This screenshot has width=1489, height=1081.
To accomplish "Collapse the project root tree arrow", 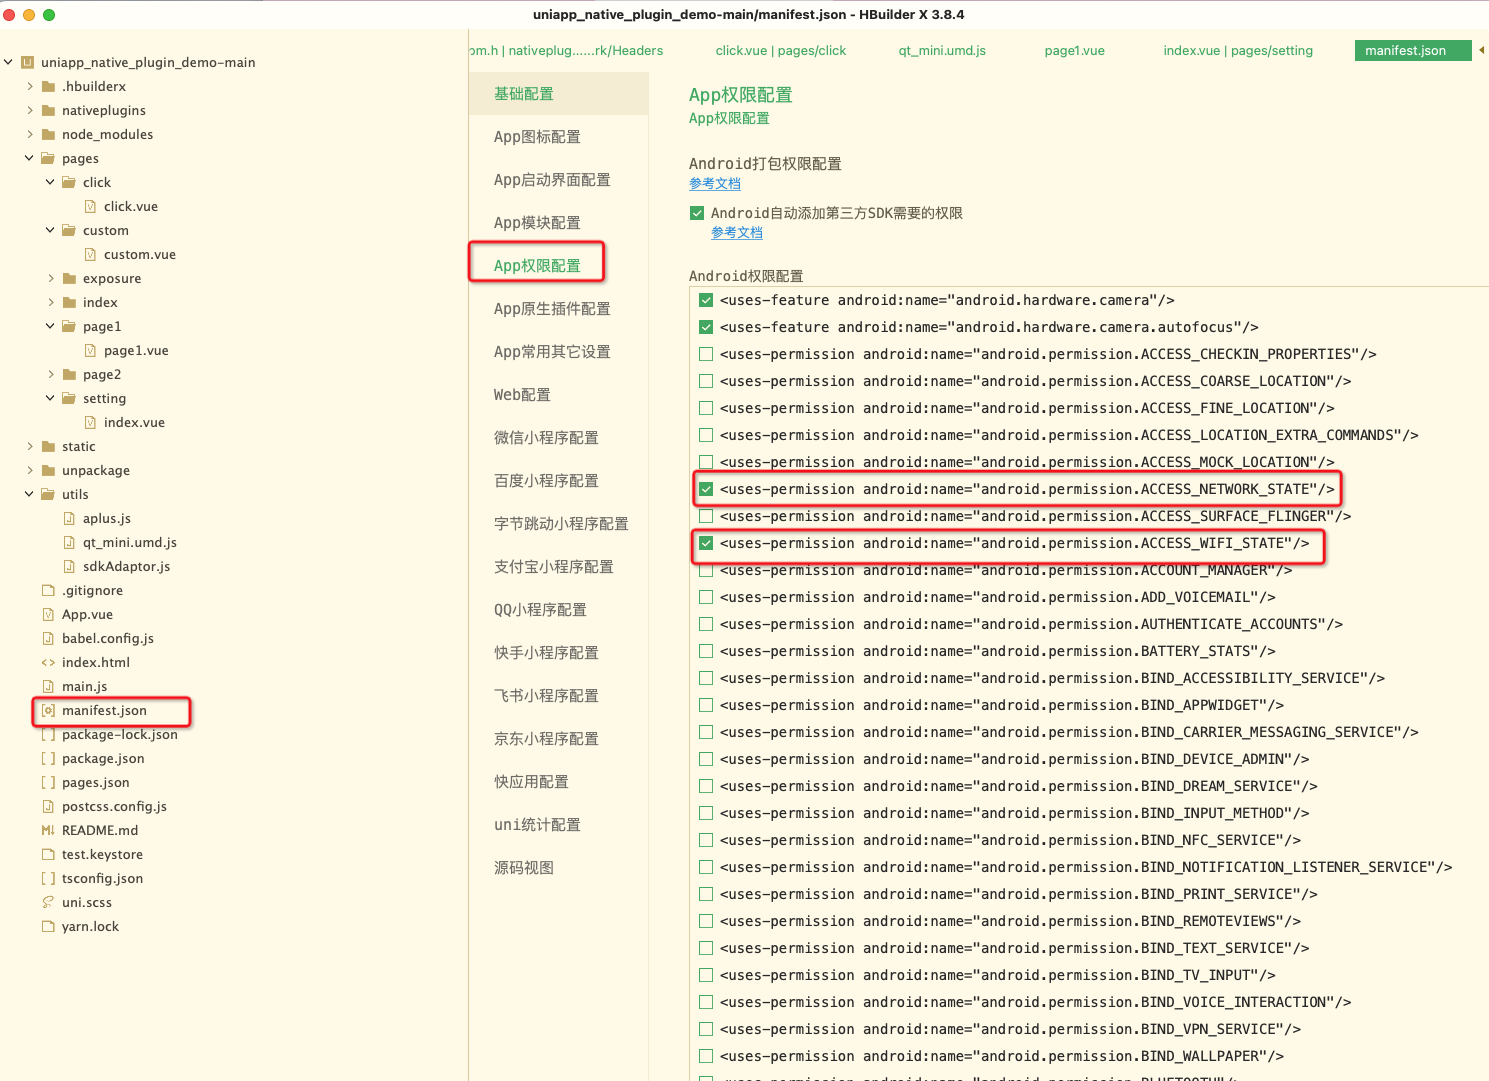I will (x=8, y=62).
